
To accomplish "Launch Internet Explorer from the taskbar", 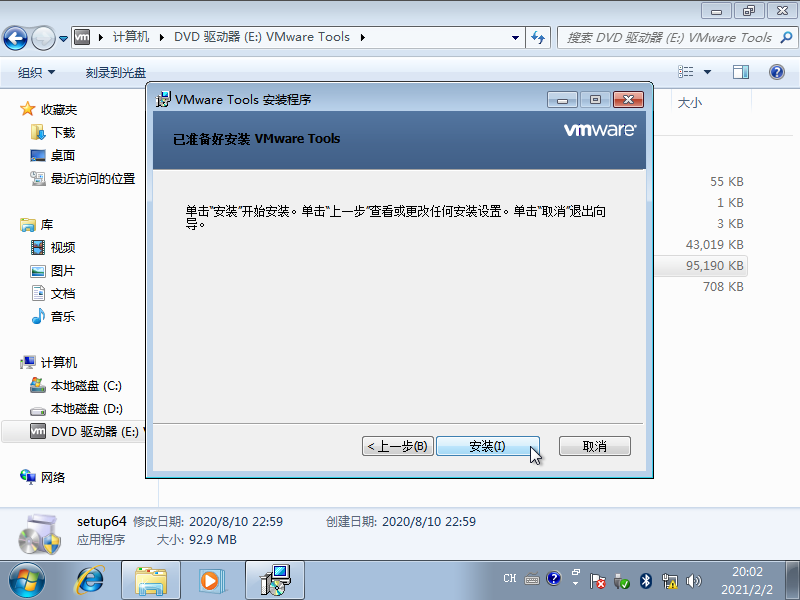I will [90, 581].
